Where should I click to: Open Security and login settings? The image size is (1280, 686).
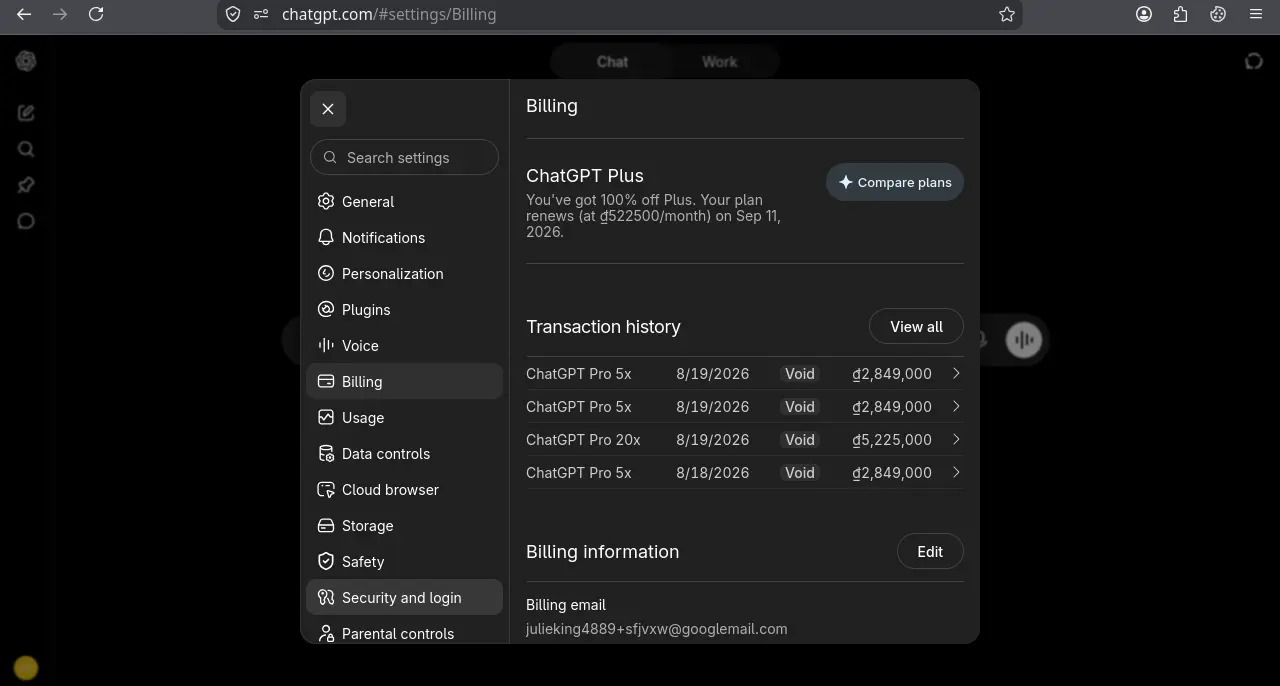coord(404,597)
